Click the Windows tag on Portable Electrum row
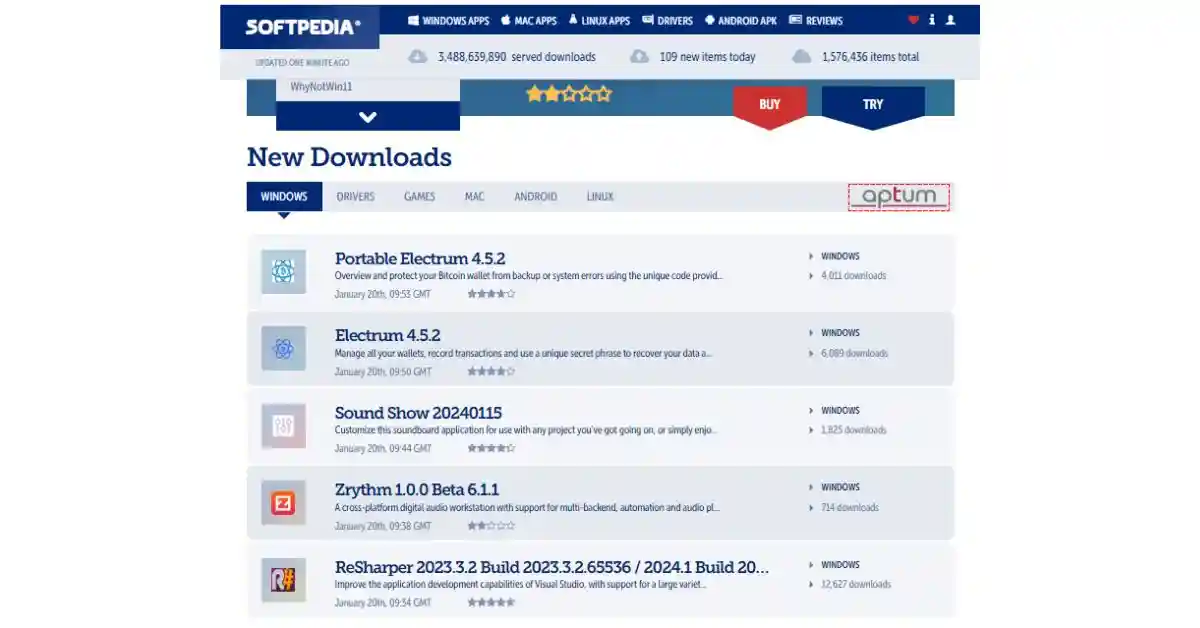Screen dimensions: 1200x628 (840, 257)
